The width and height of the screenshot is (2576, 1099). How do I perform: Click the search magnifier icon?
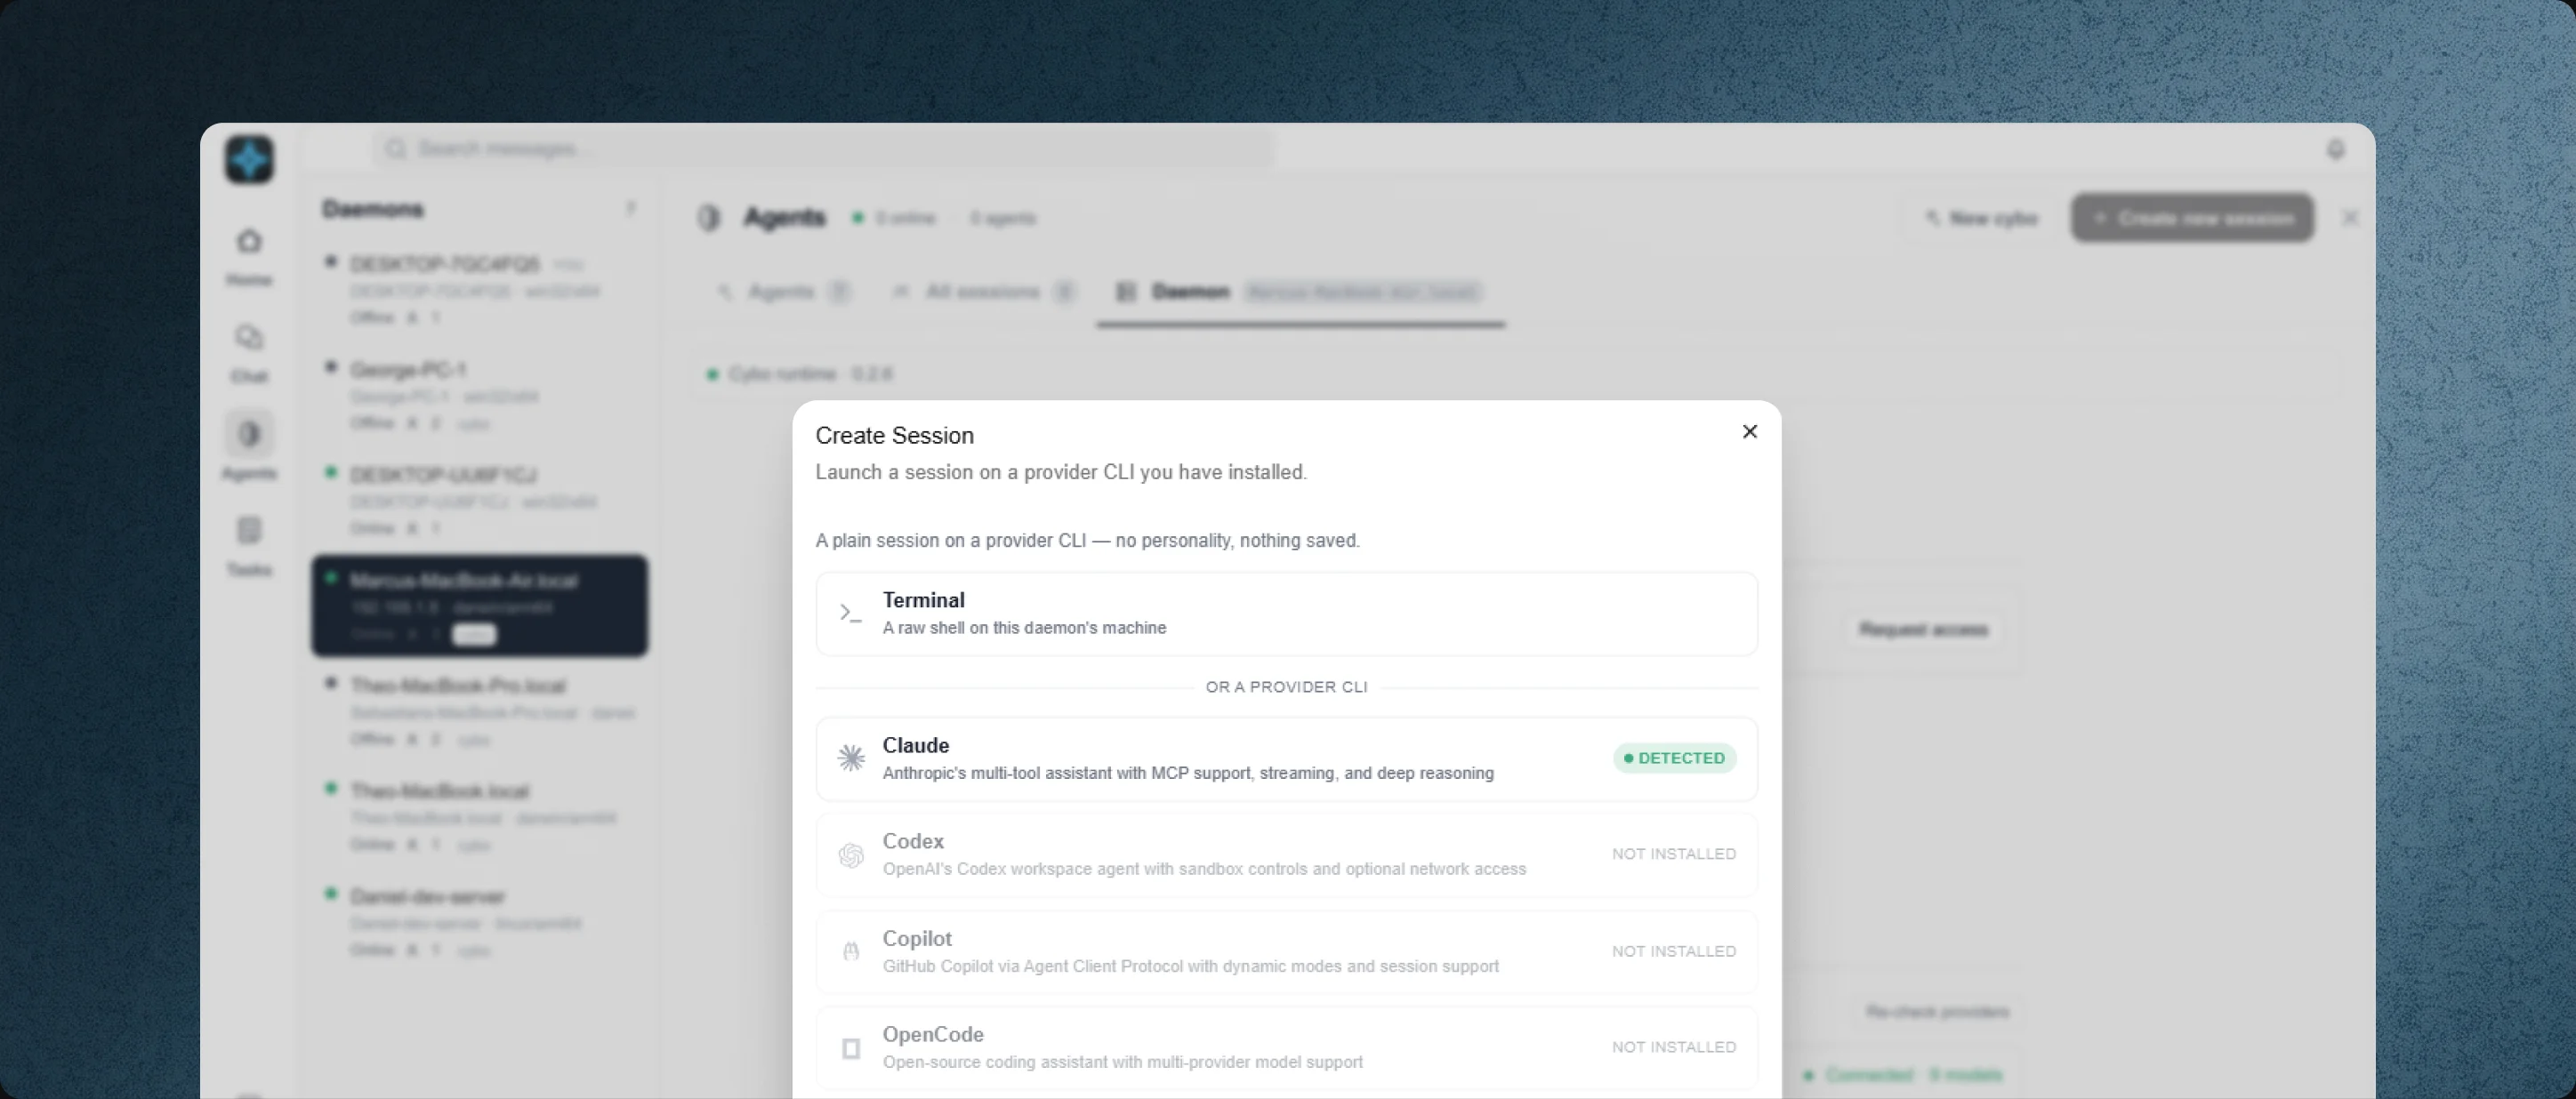click(396, 149)
